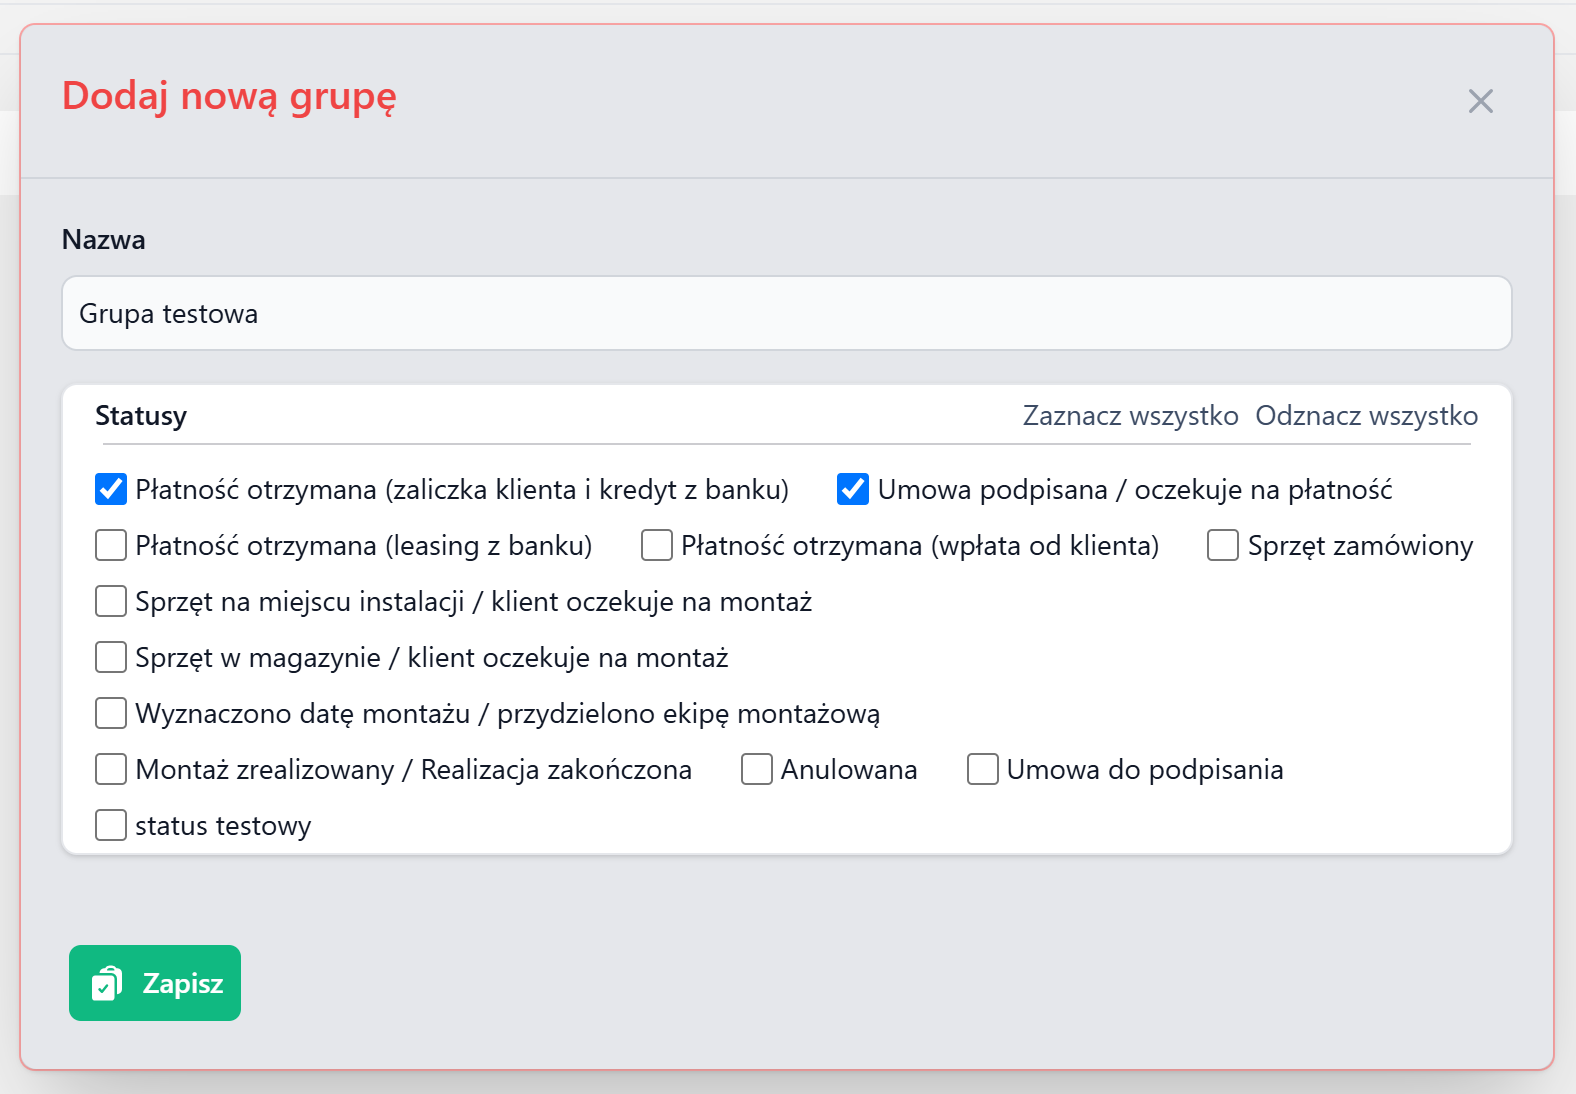Enable 'Płatność otrzymana (leasing z banku)' checkbox

click(111, 546)
